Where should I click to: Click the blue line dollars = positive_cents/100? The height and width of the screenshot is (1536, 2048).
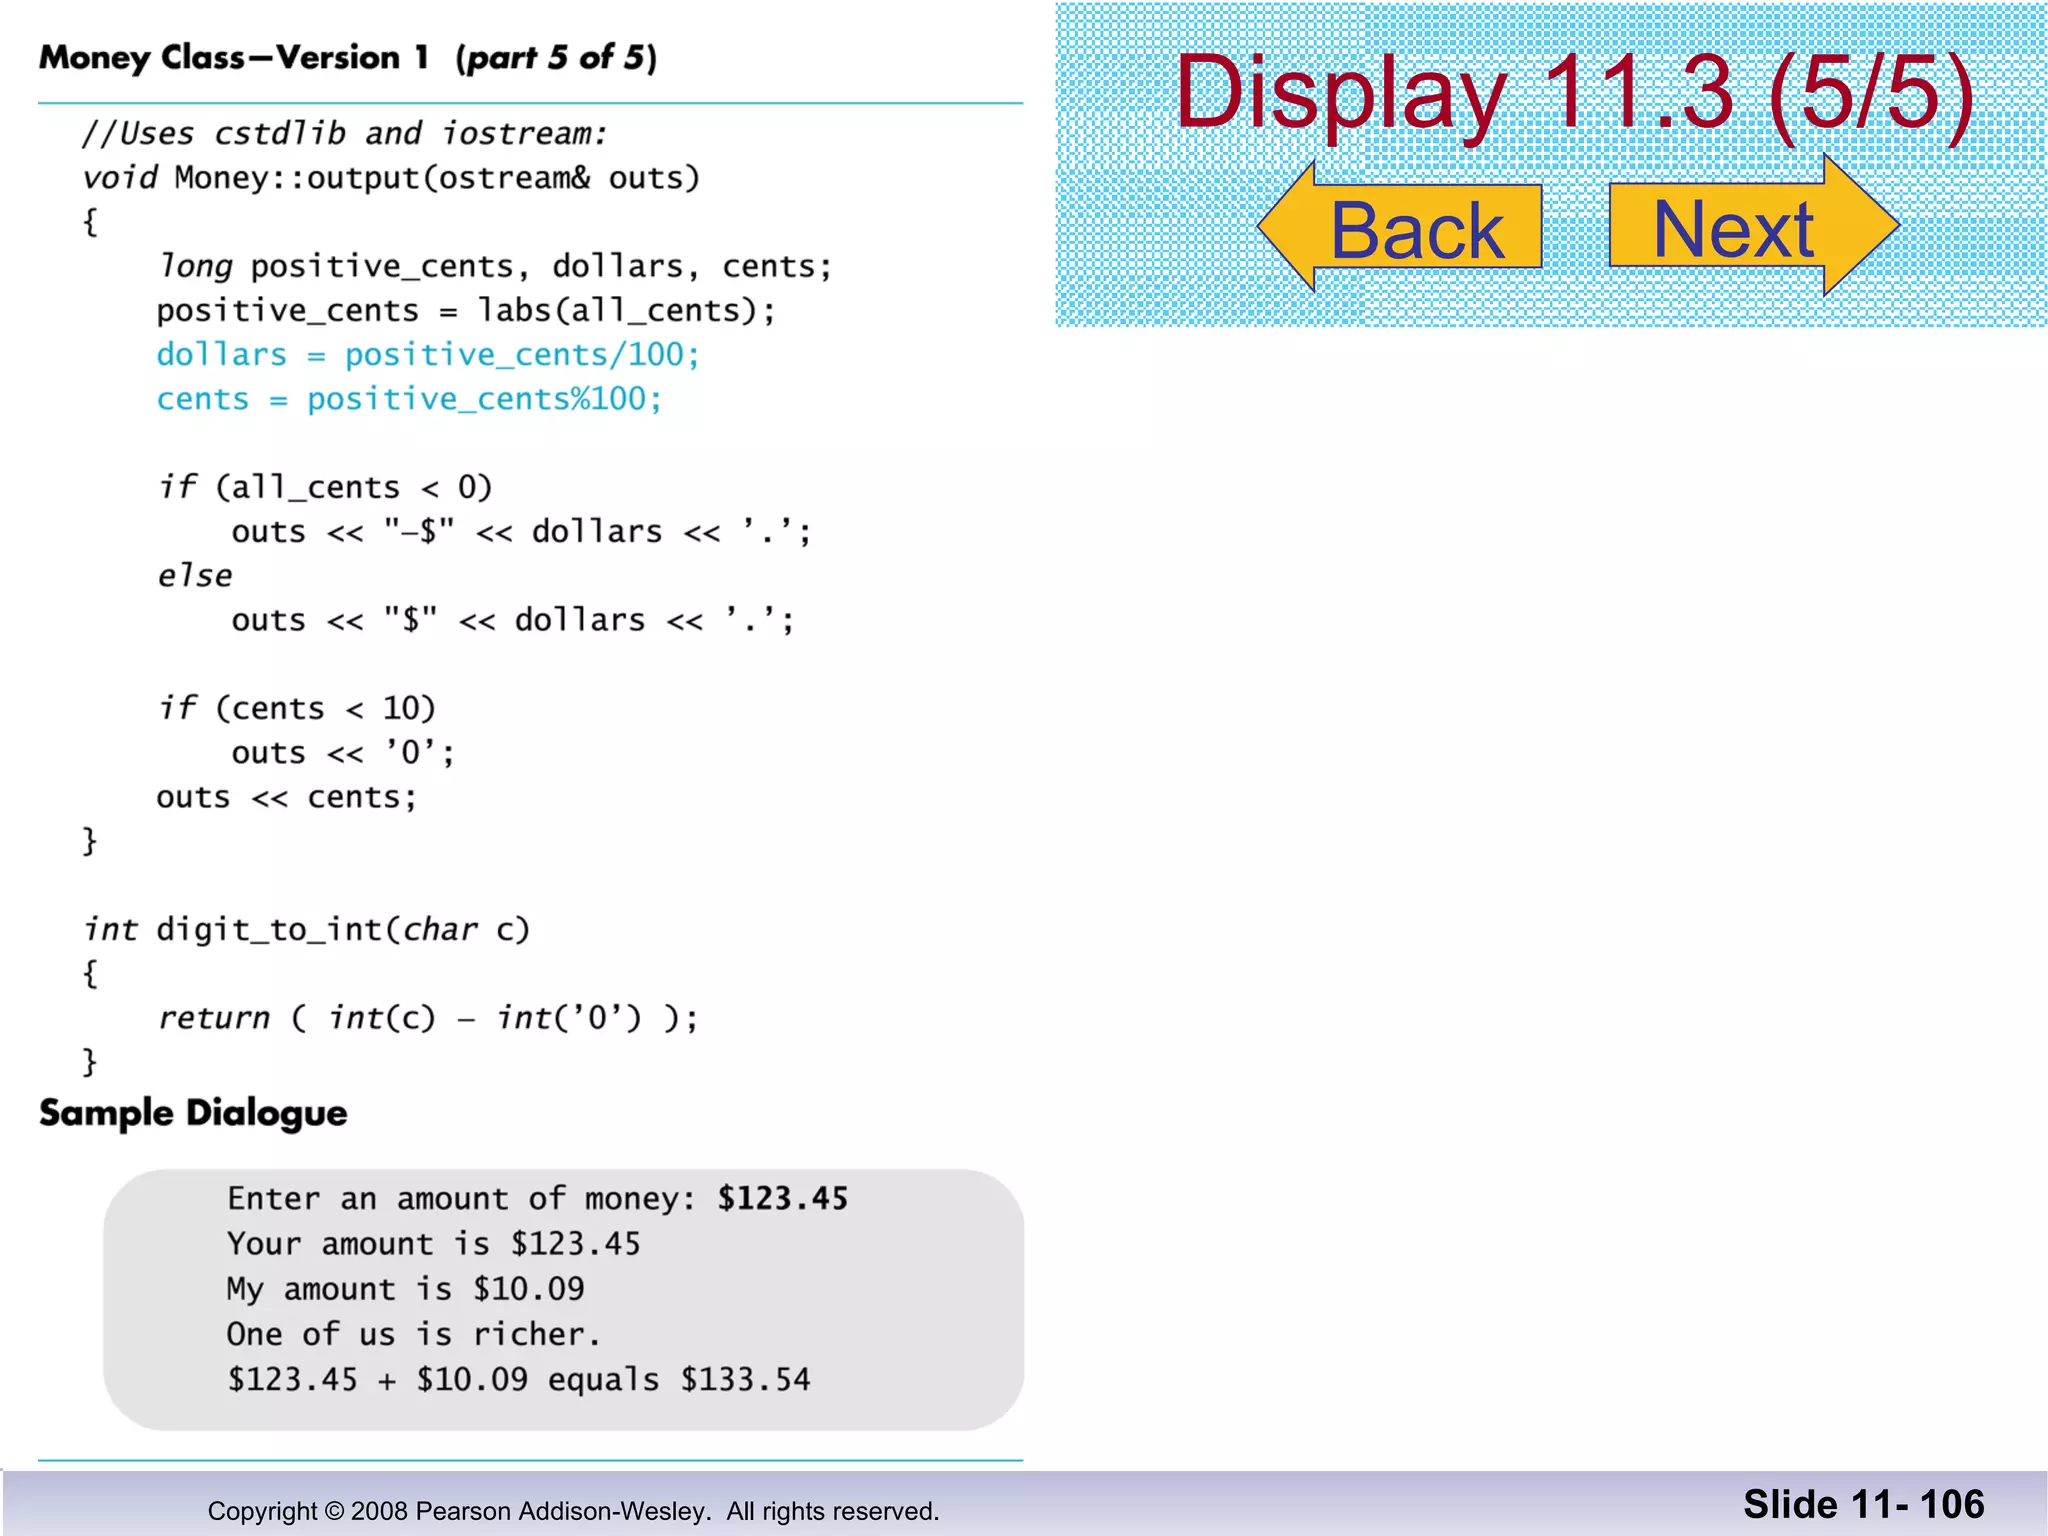(427, 355)
